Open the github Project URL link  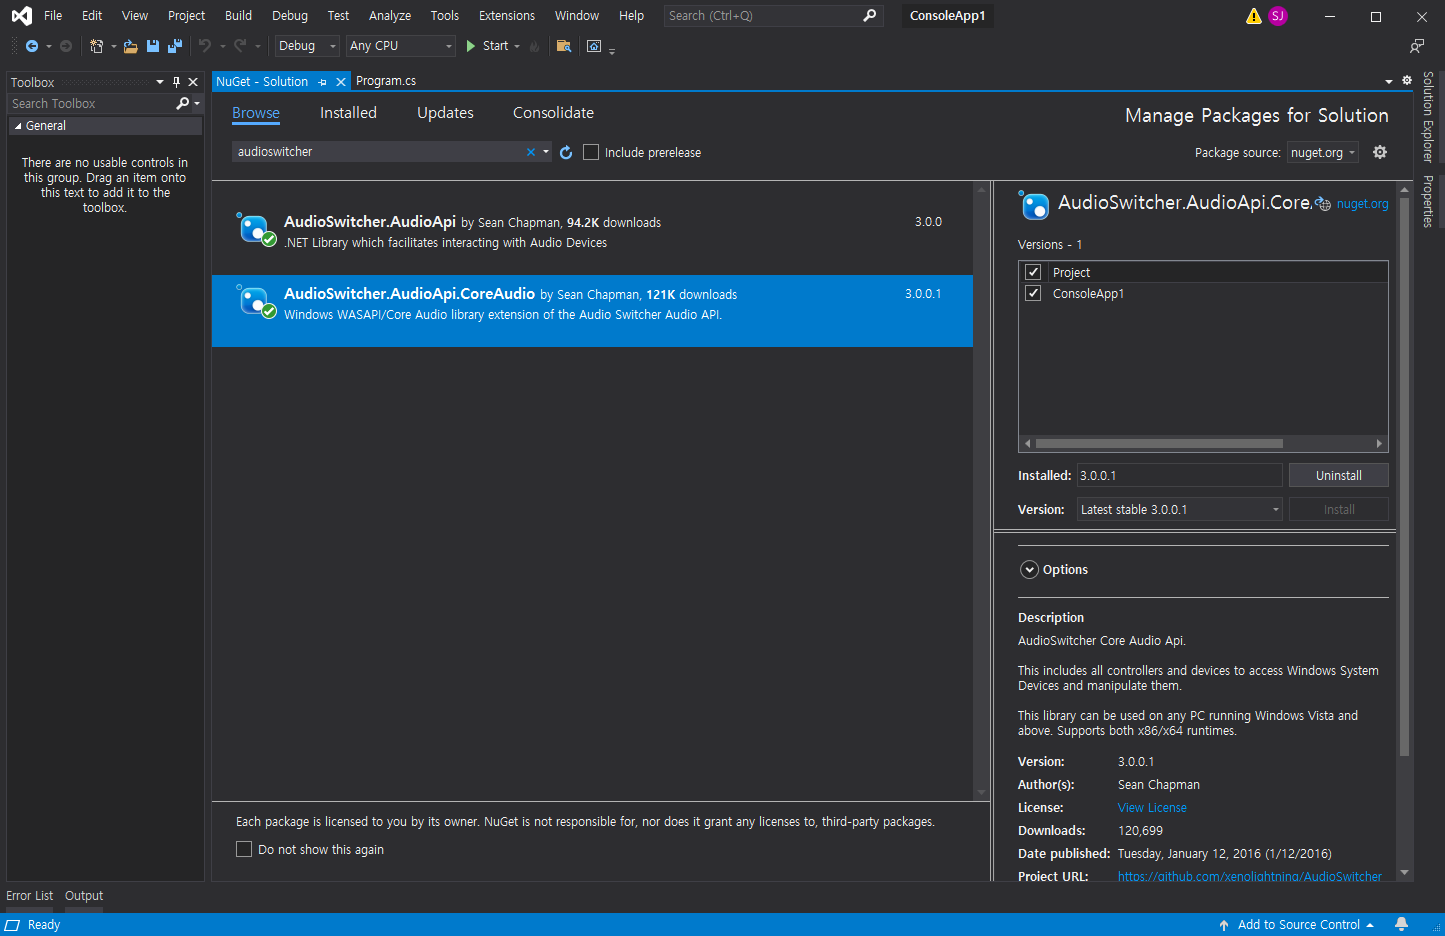(x=1250, y=877)
